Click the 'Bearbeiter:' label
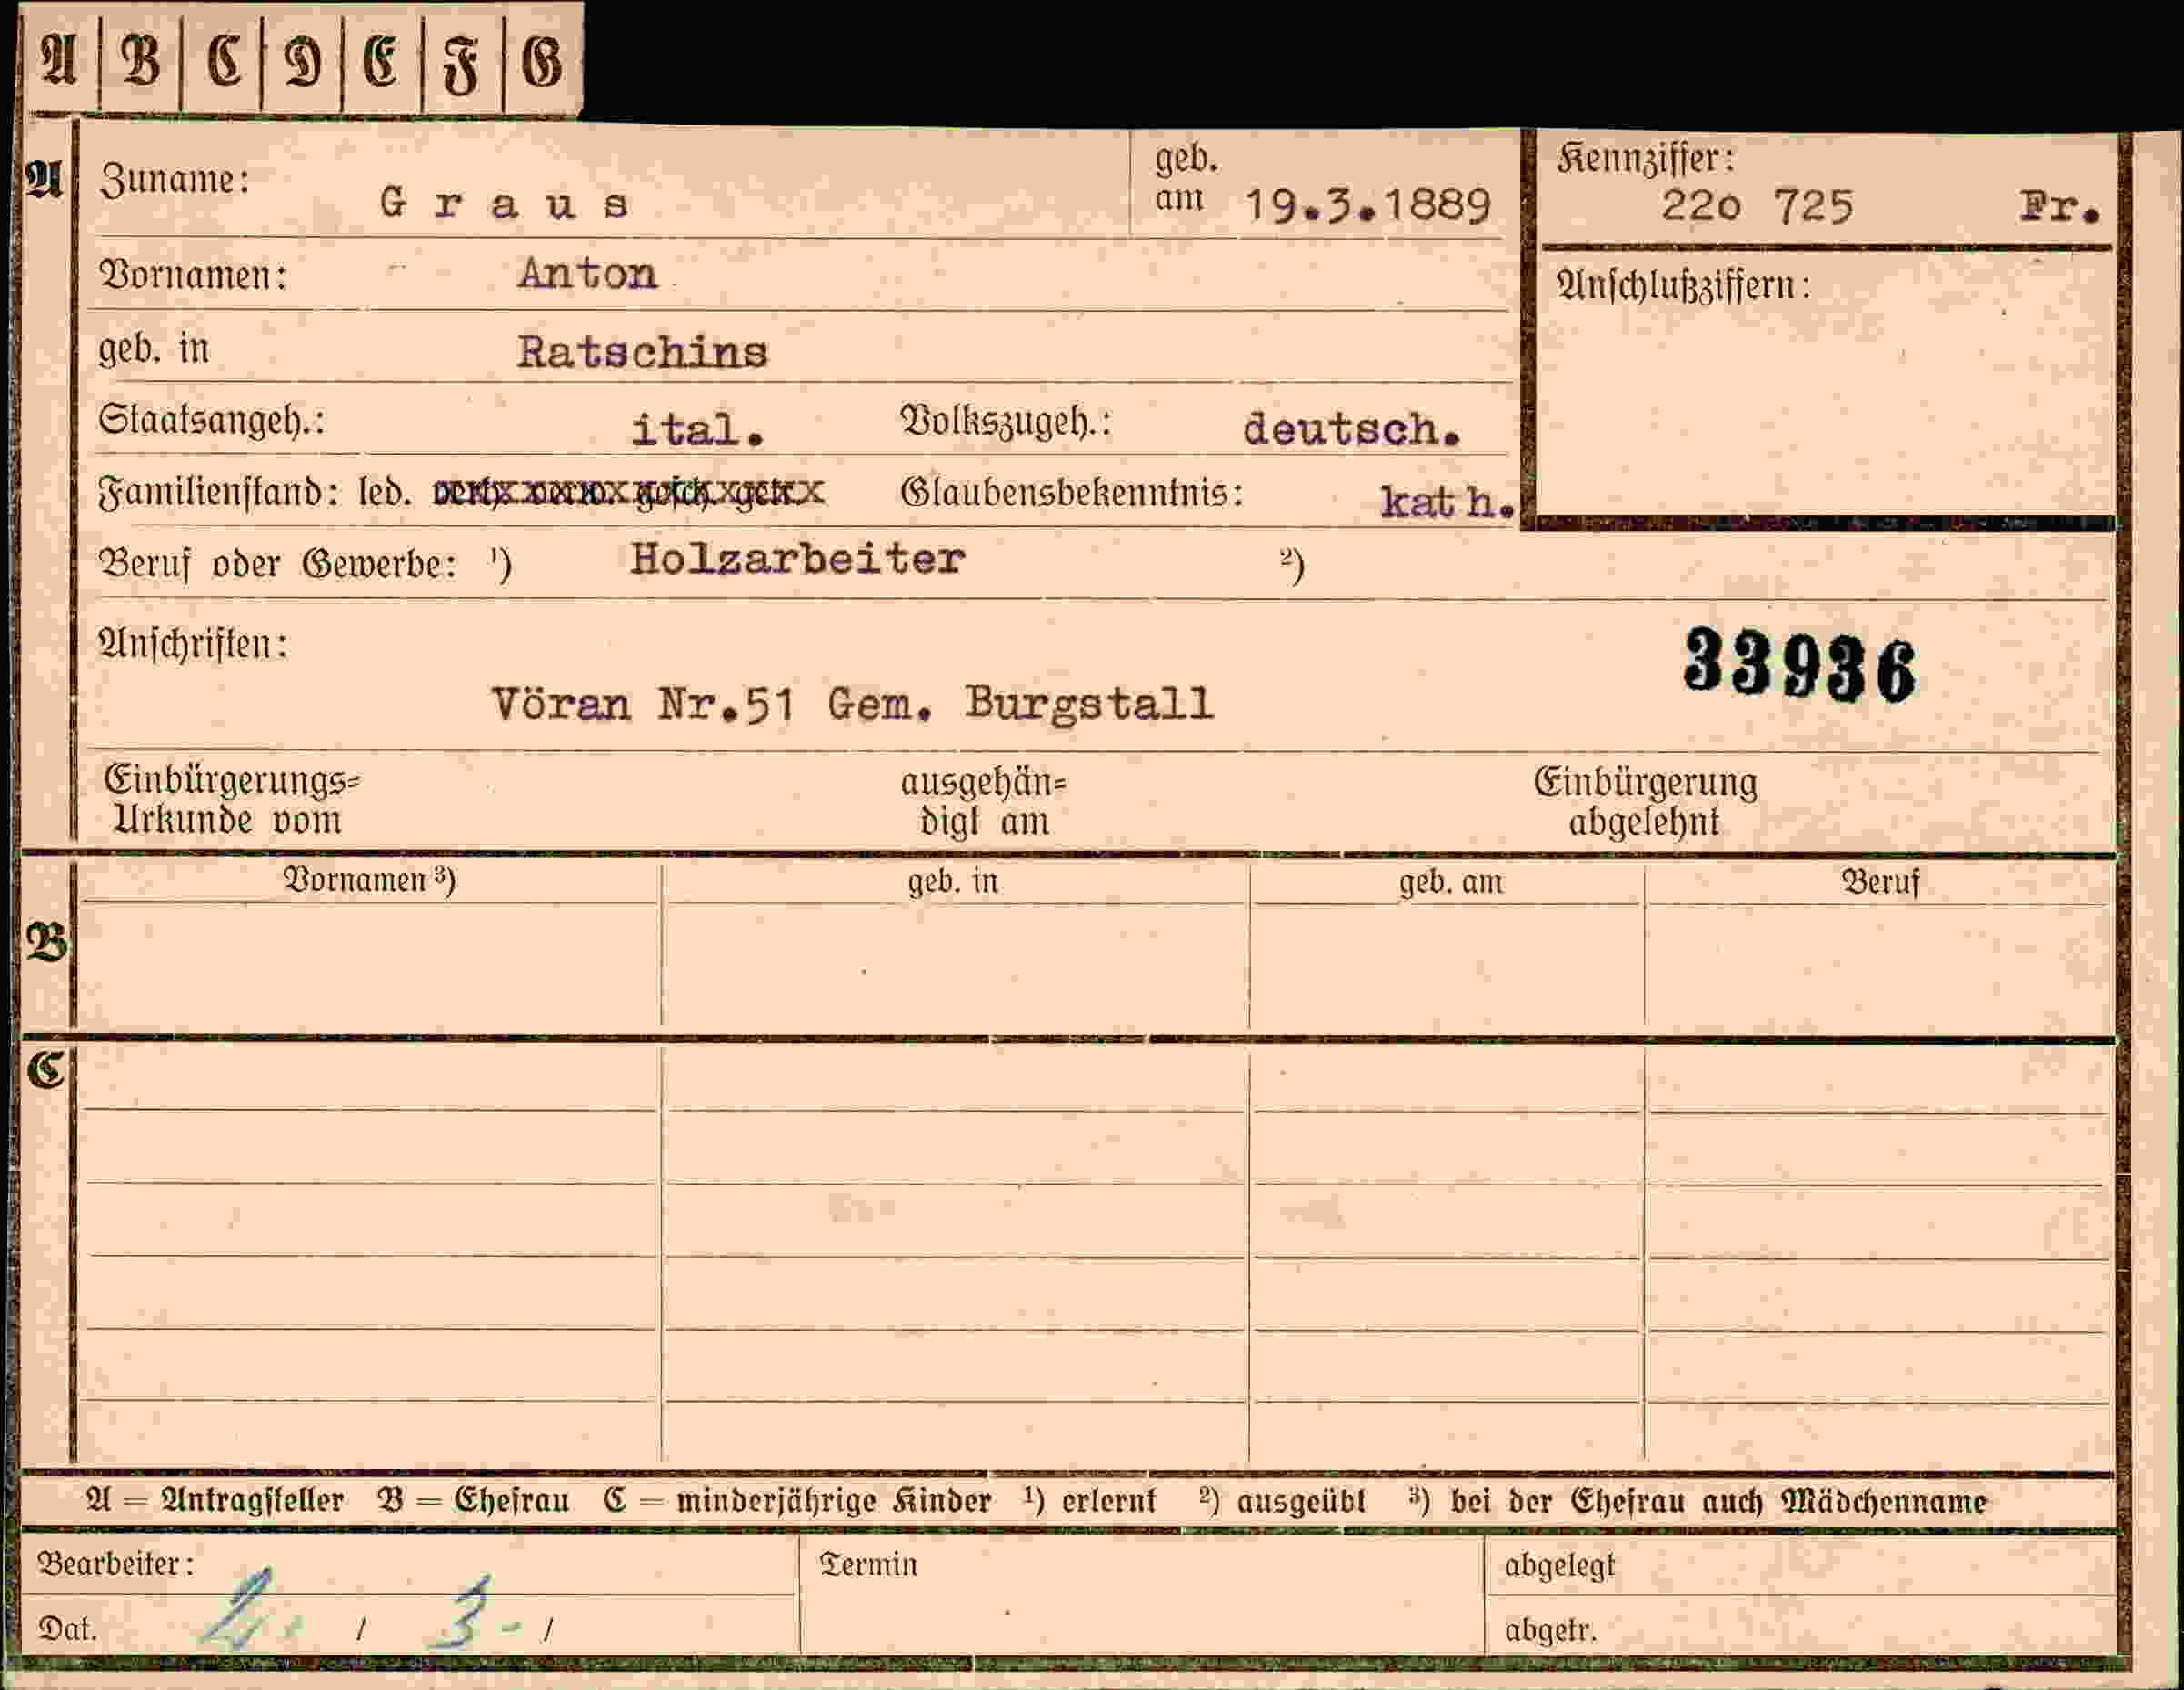 [x=115, y=1564]
